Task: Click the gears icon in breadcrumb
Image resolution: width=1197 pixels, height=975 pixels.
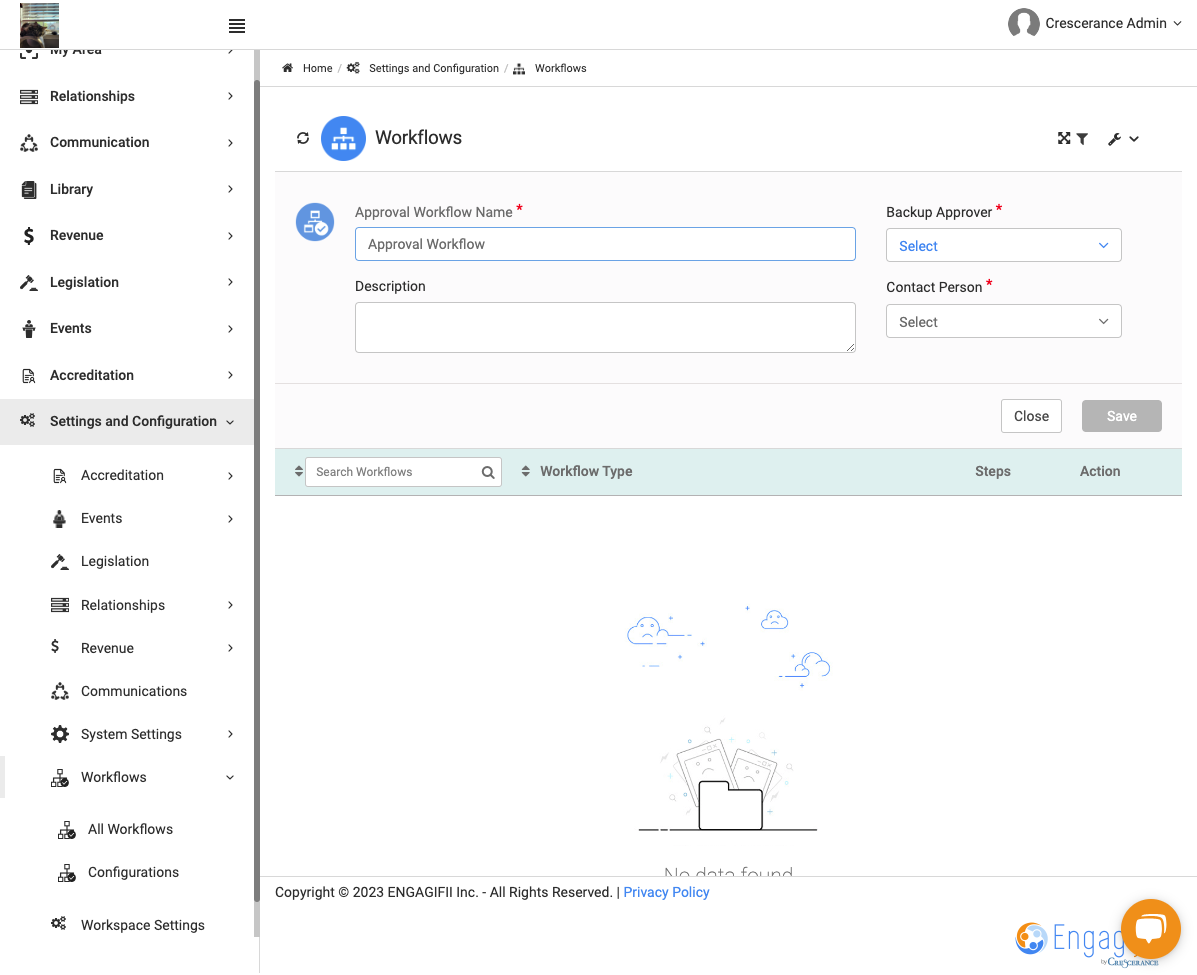Action: click(353, 68)
